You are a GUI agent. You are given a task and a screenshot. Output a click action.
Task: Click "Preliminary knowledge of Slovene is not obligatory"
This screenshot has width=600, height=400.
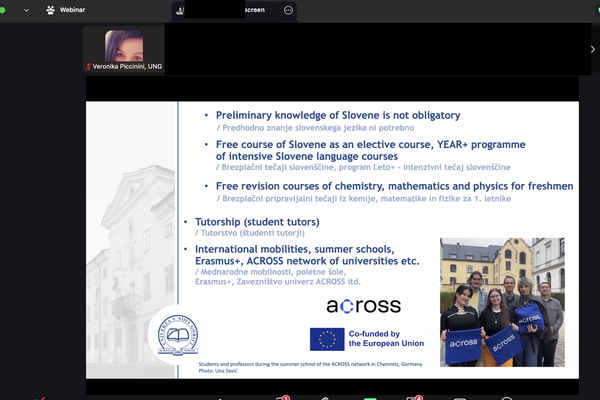[x=338, y=115]
